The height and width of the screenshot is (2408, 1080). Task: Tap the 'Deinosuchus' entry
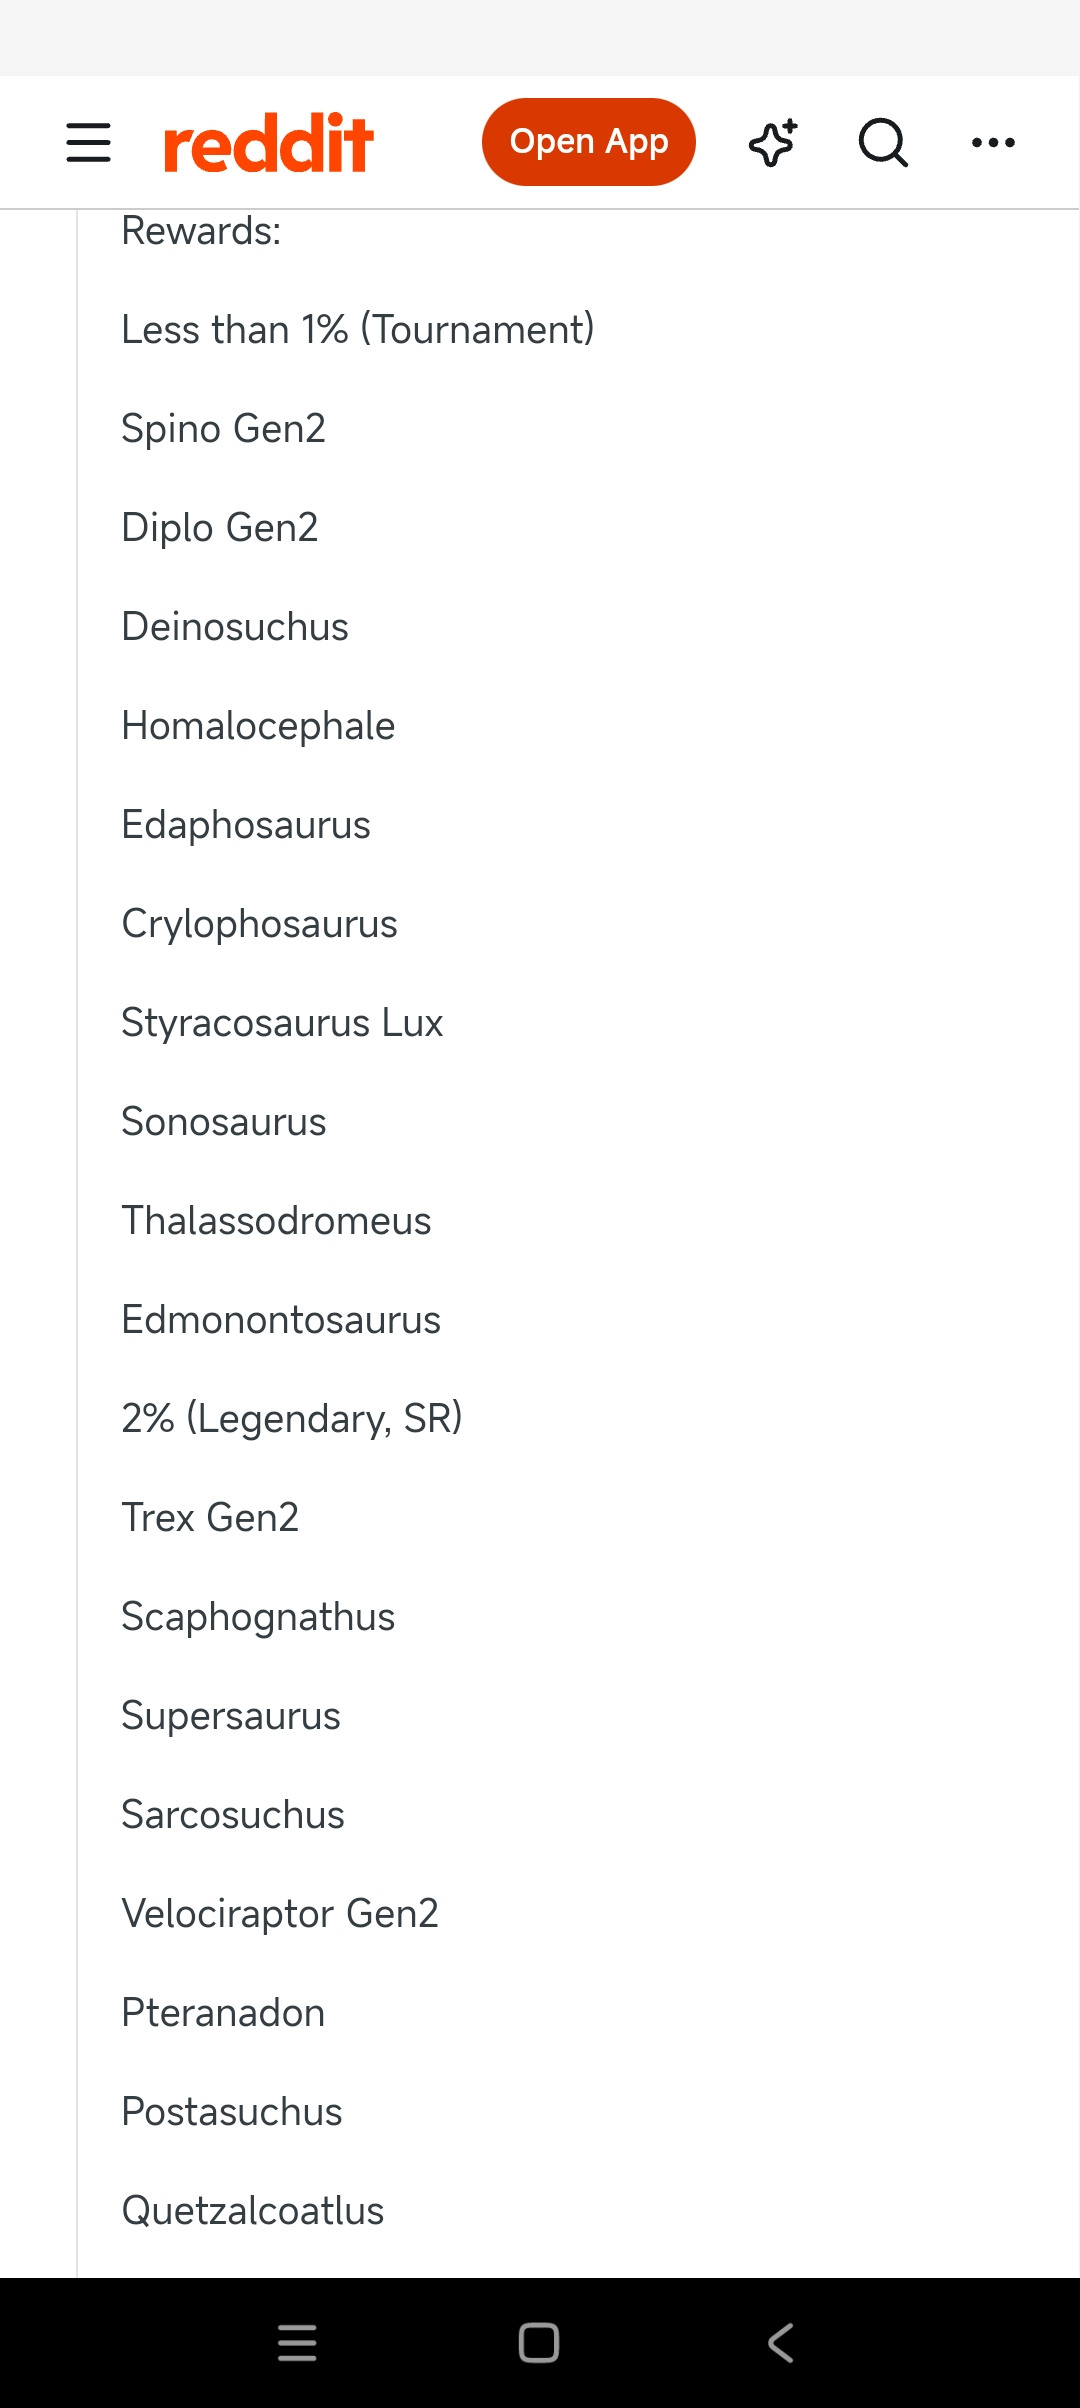click(x=235, y=627)
